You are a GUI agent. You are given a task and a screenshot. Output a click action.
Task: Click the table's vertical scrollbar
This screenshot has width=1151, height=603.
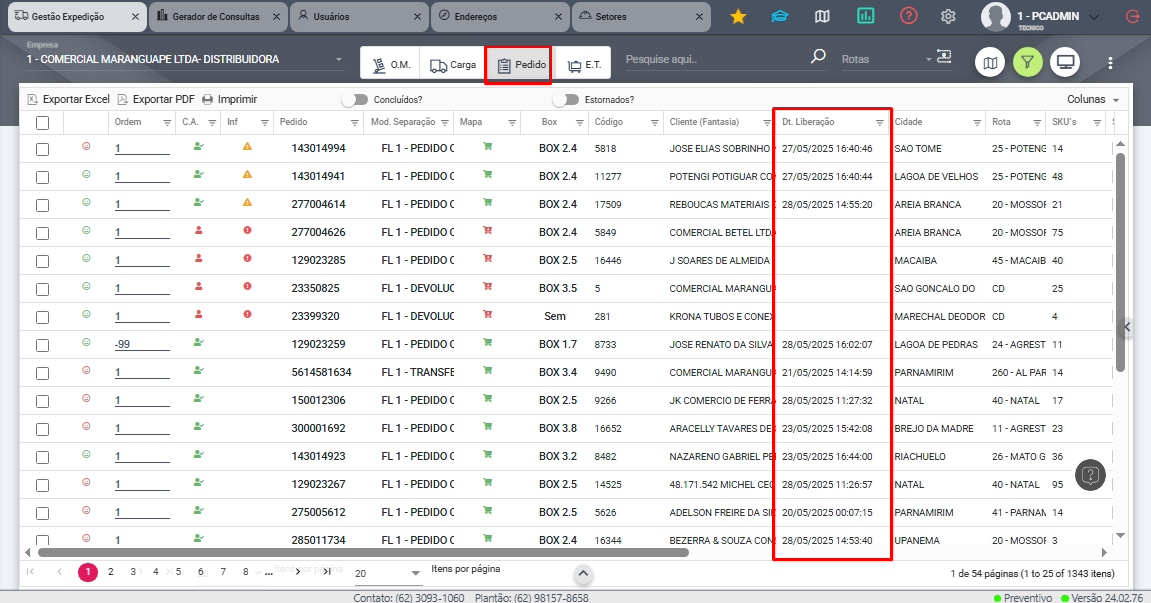1120,261
